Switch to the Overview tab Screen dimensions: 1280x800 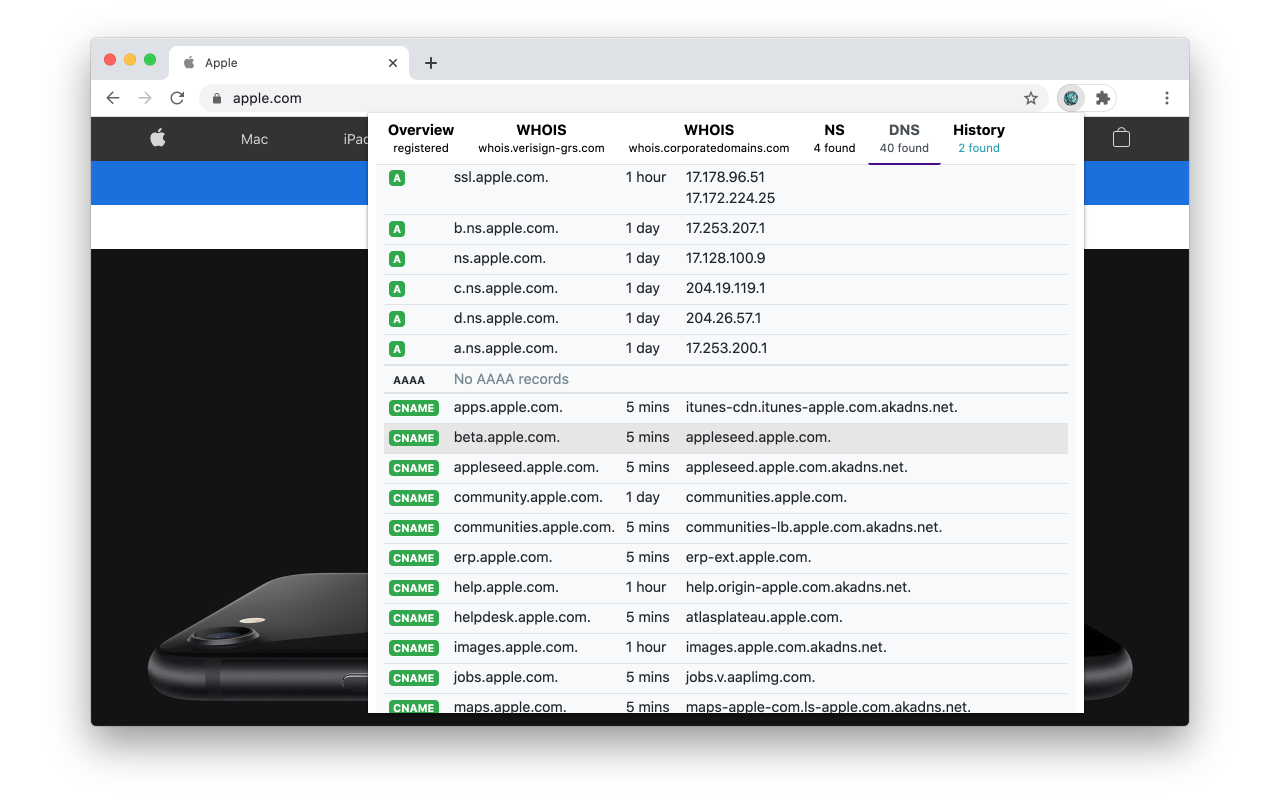point(421,138)
